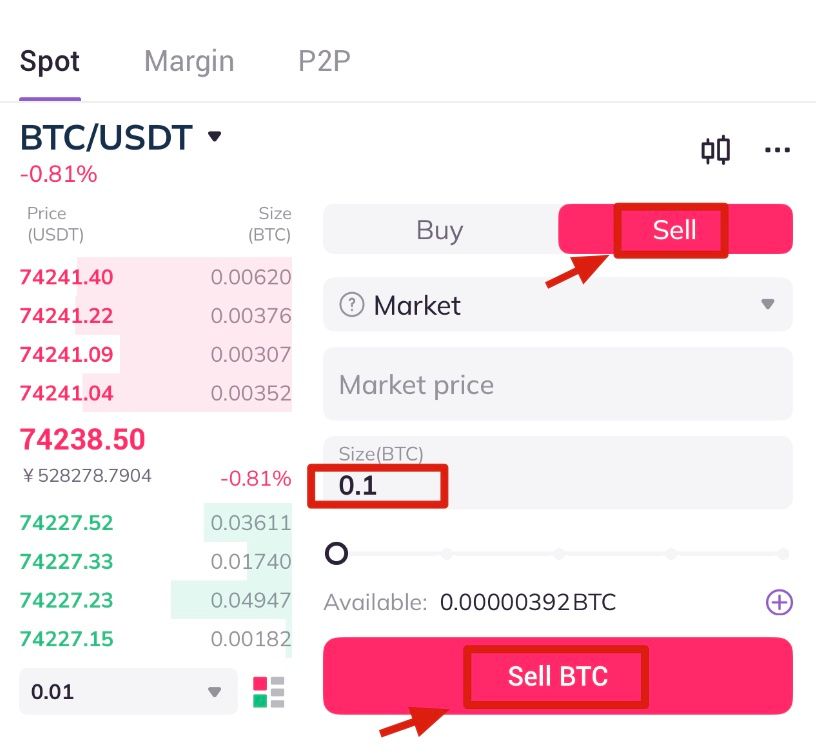This screenshot has width=816, height=754.
Task: Open the candlestick chart view
Action: click(x=715, y=151)
